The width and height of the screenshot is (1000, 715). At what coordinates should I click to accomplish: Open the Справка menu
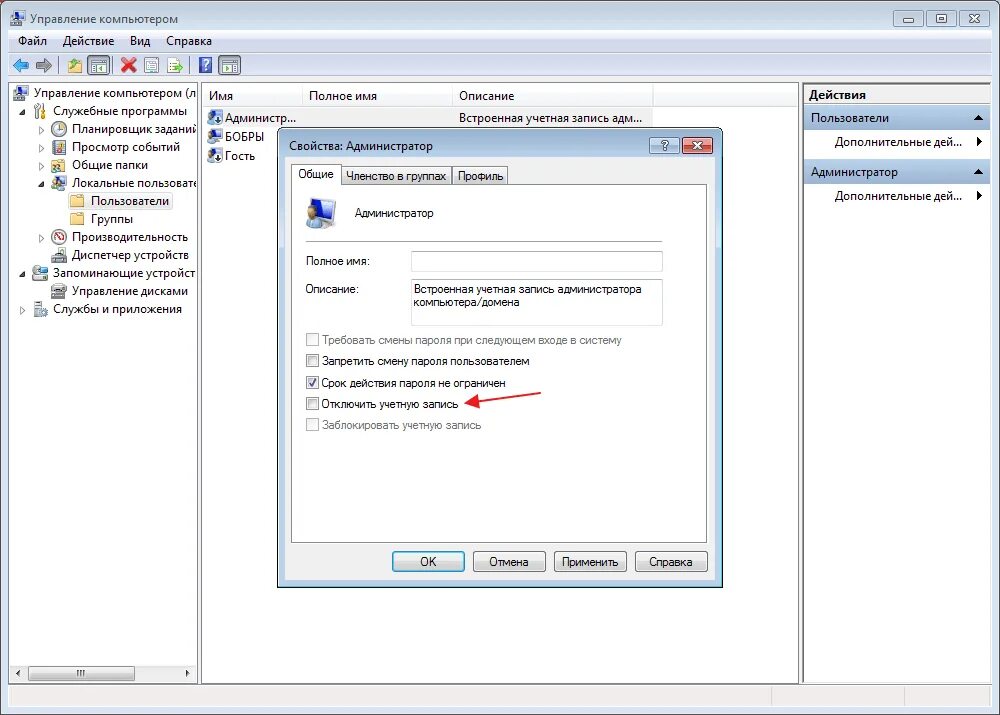coord(188,41)
